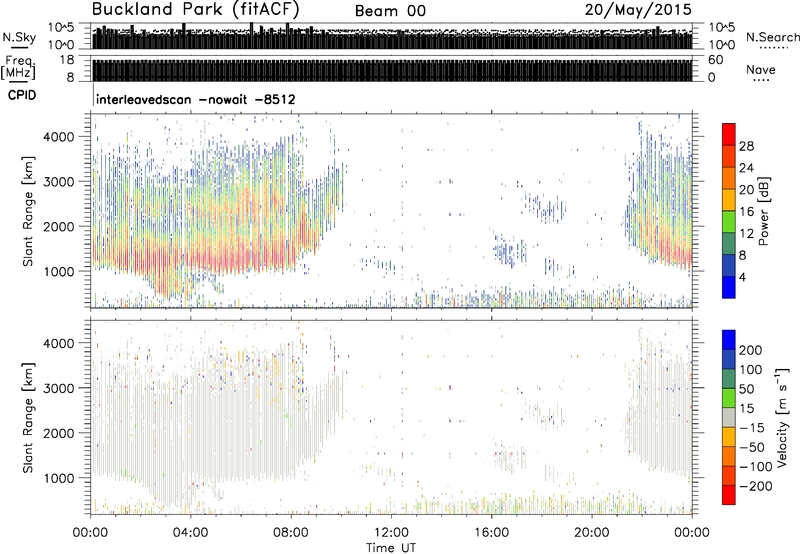Click the '4000' tick on power panel
The width and height of the screenshot is (800, 554).
point(58,137)
